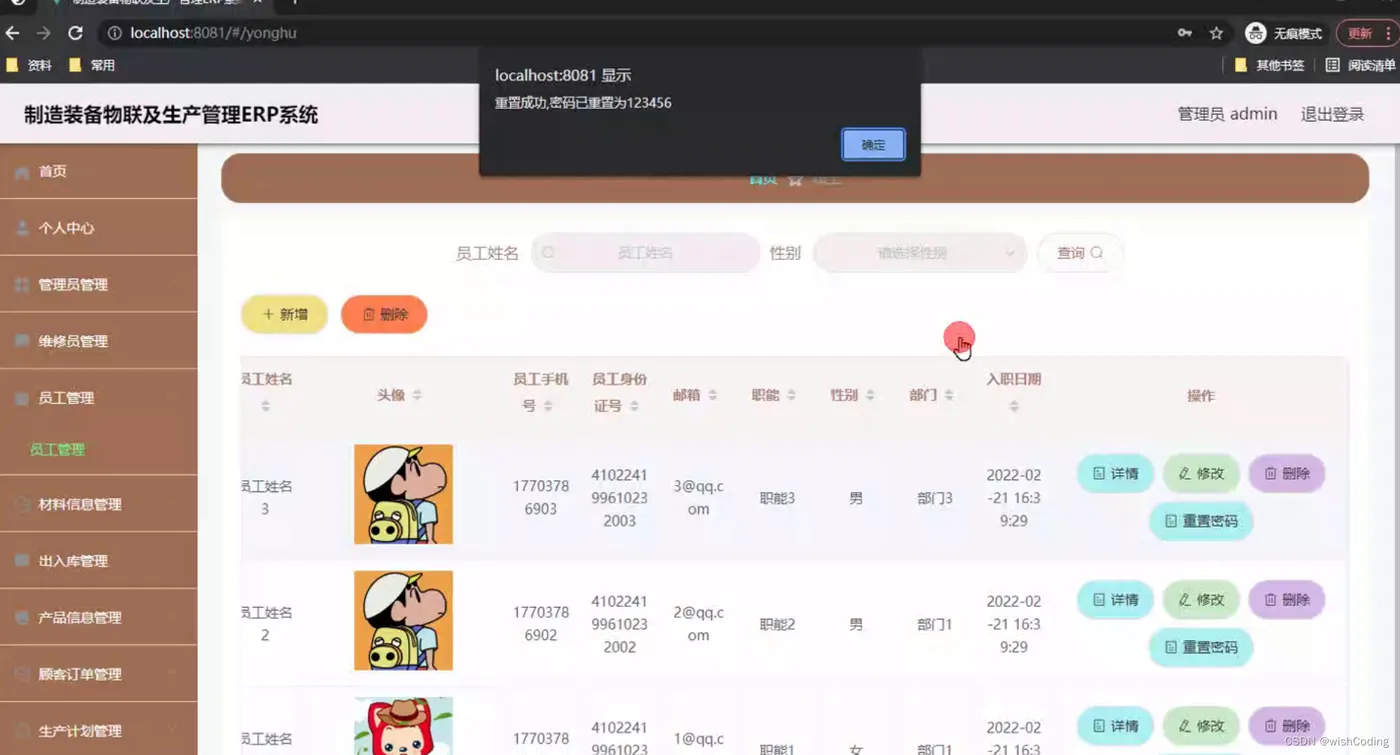1400x755 pixels.
Task: Expand 管理员管理 sidebar menu
Action: [98, 285]
